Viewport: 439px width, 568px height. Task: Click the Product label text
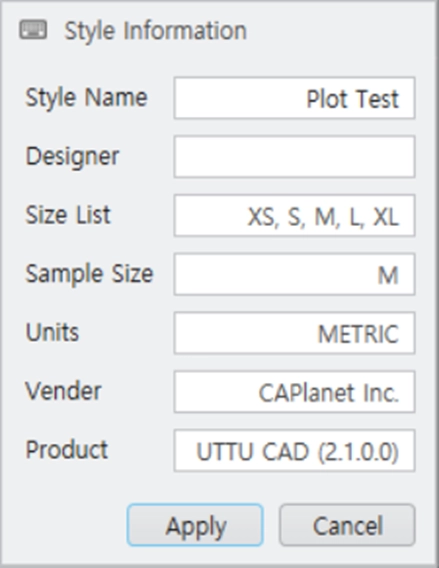67,450
